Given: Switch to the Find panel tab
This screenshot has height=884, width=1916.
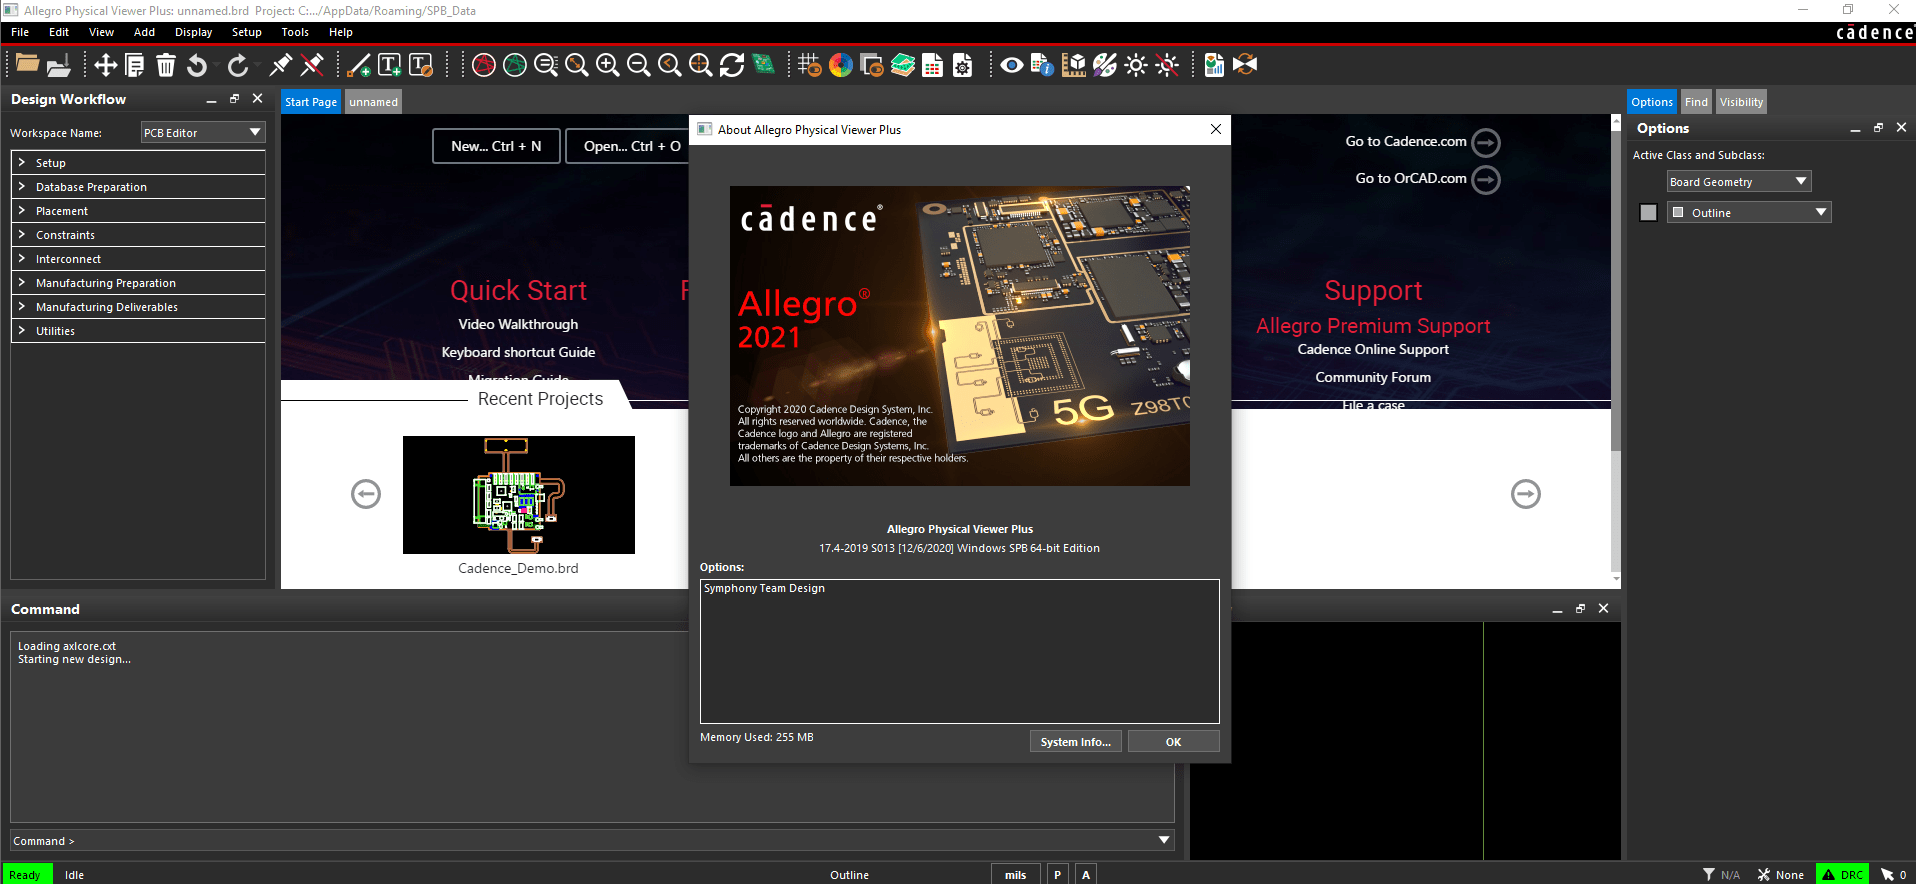Looking at the screenshot, I should pyautogui.click(x=1696, y=102).
